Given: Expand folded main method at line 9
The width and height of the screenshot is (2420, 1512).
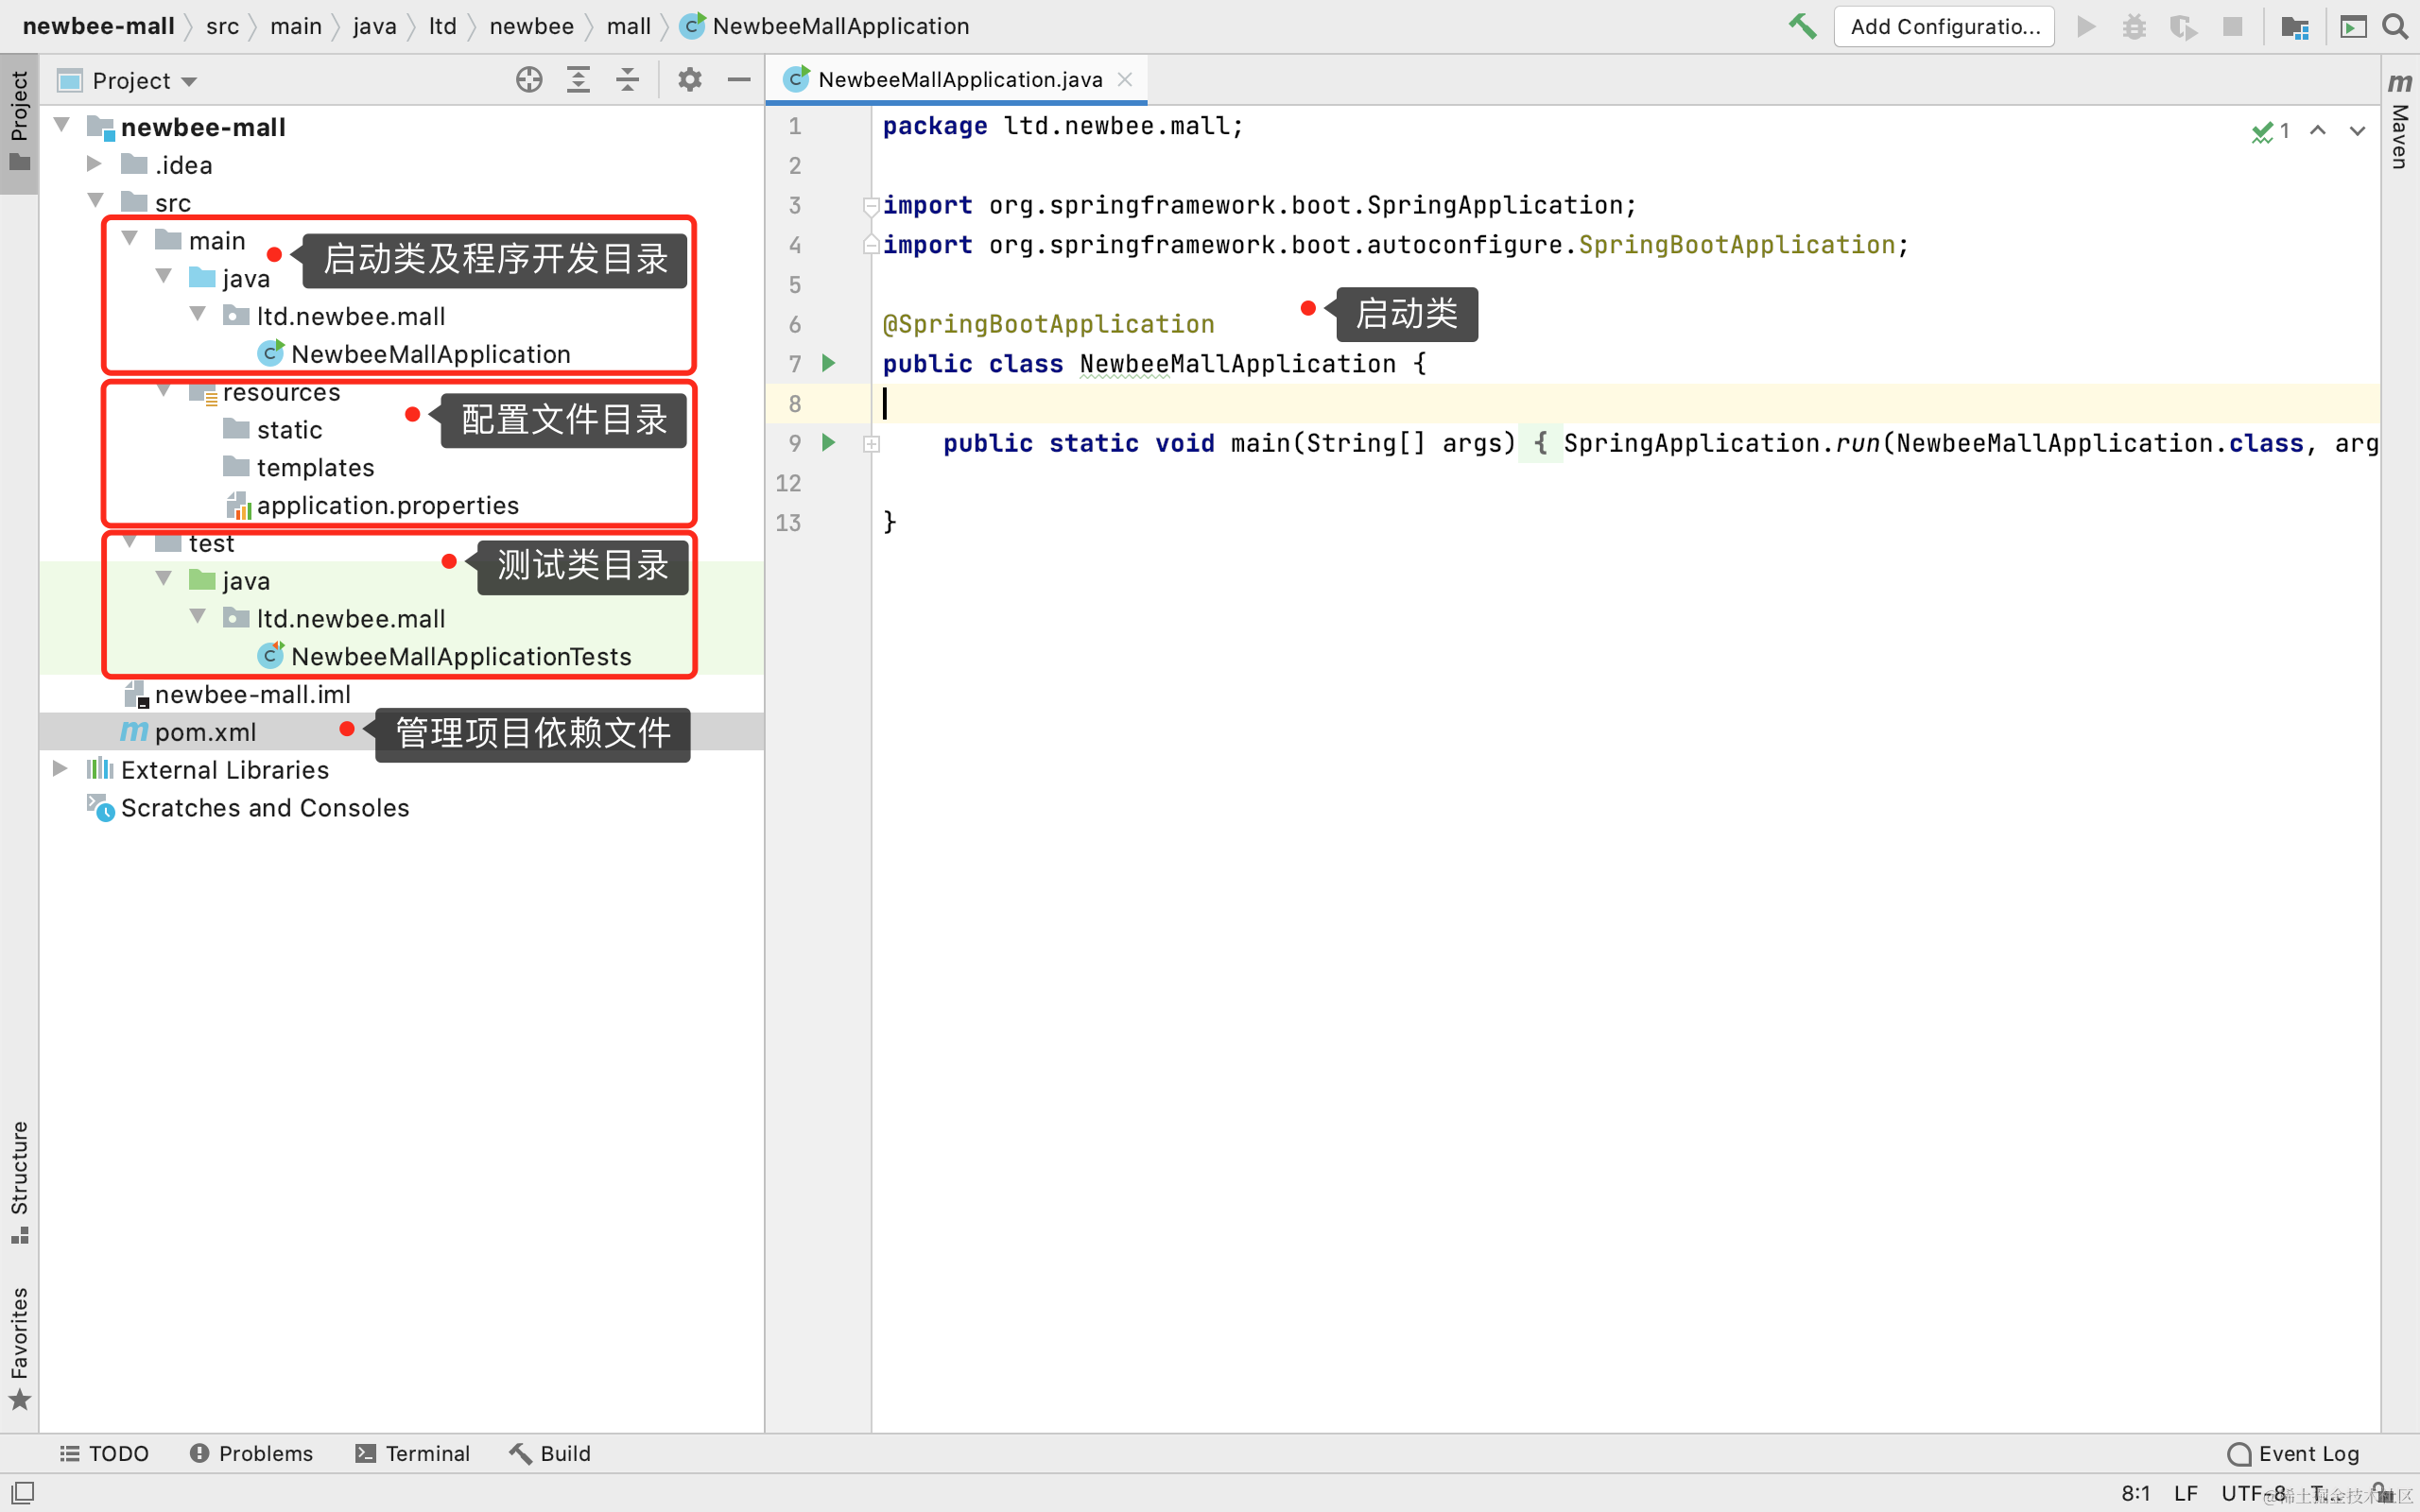Looking at the screenshot, I should [x=872, y=444].
